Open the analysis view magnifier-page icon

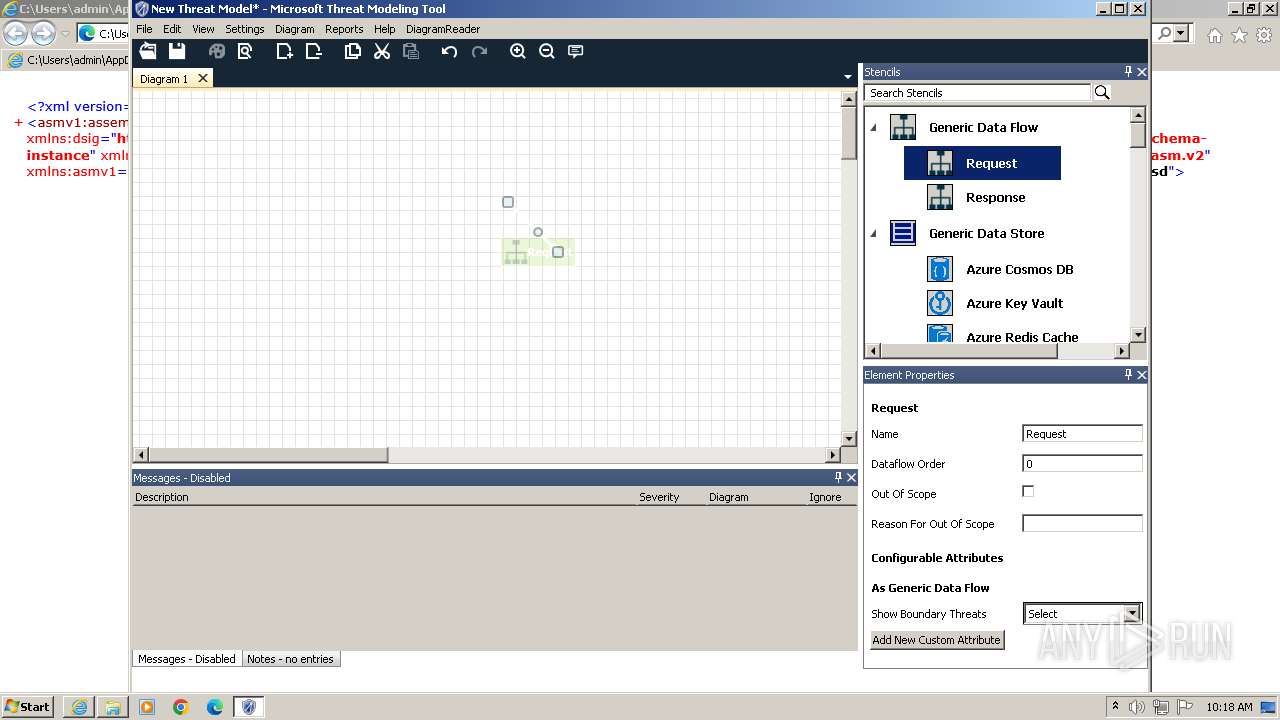[x=245, y=51]
